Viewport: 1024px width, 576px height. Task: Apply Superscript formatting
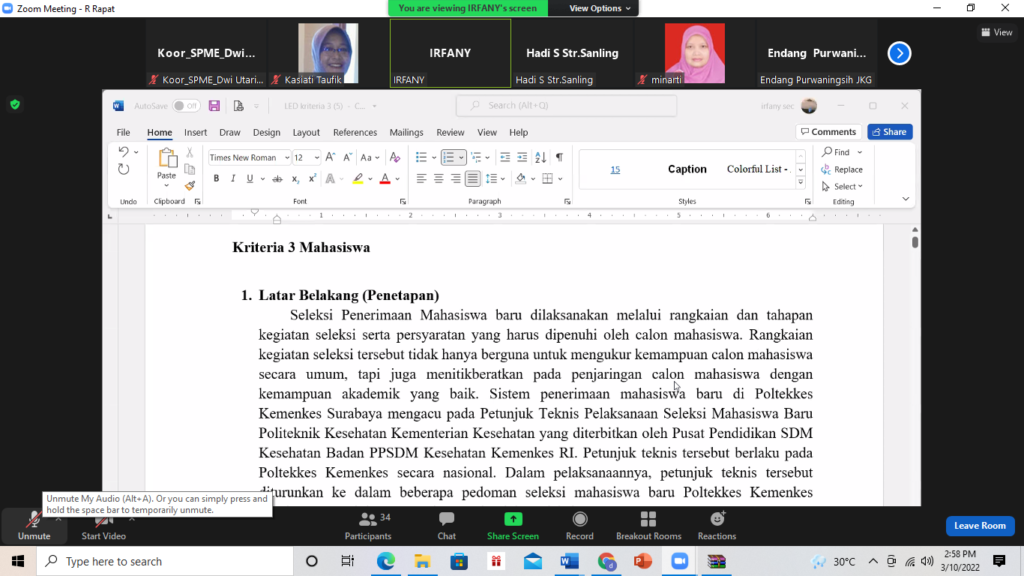[312, 178]
